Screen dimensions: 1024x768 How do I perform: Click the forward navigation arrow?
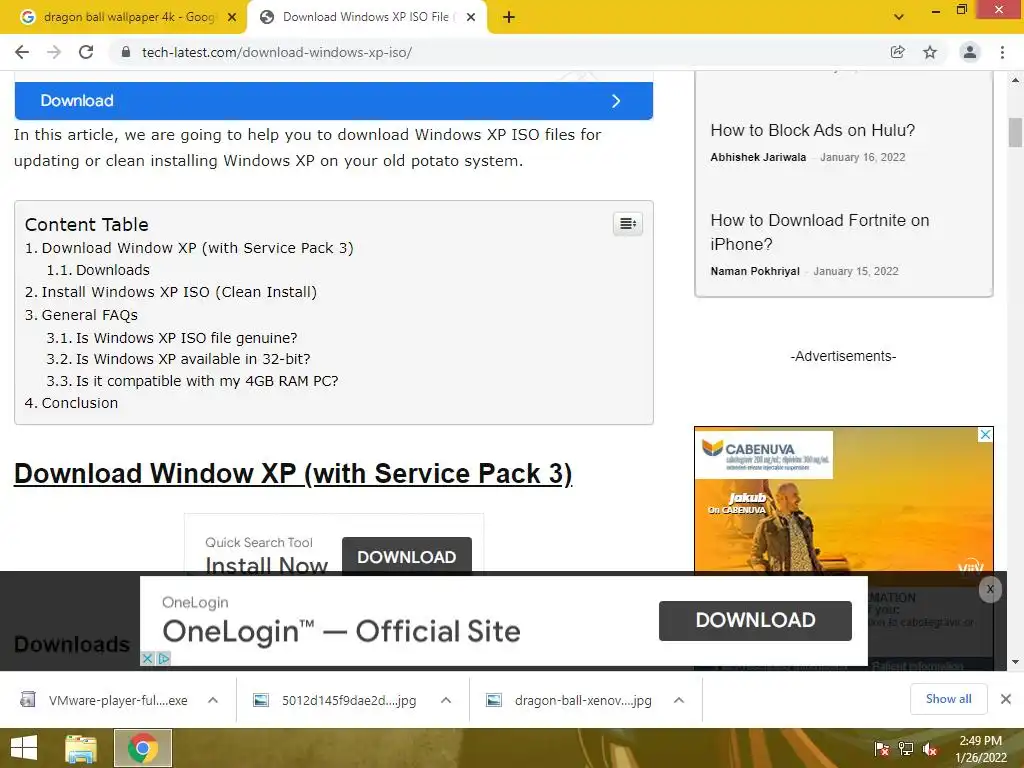click(x=54, y=52)
